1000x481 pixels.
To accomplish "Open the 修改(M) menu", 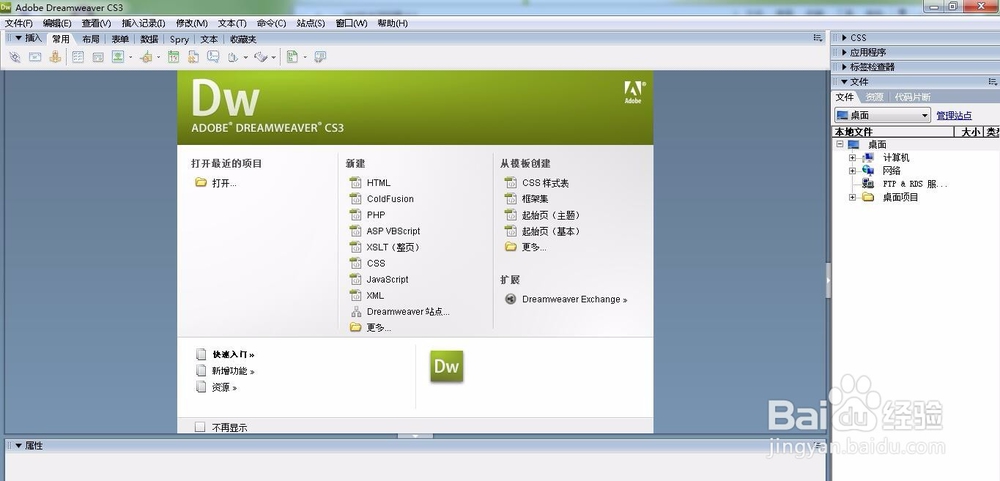I will click(192, 24).
